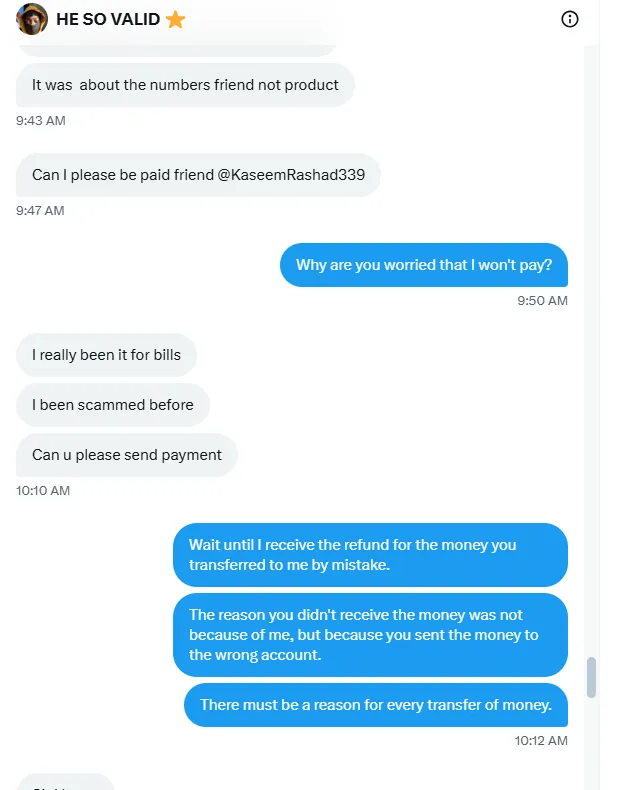This screenshot has height=790, width=626.
Task: Click the HE SO VALID conversation title
Action: pyautogui.click(x=107, y=19)
